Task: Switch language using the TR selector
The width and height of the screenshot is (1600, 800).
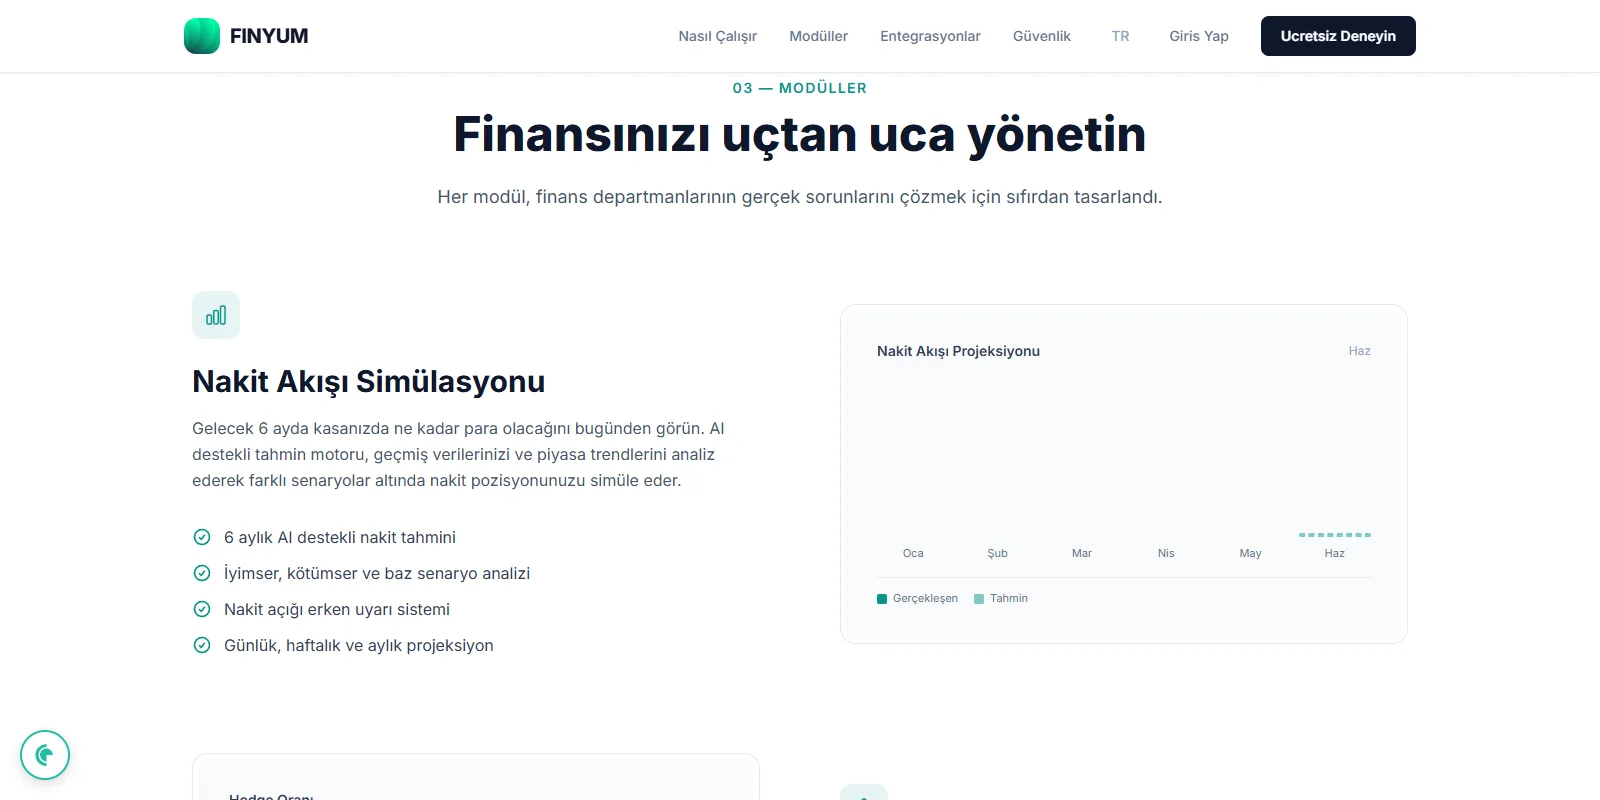Action: pos(1120,36)
